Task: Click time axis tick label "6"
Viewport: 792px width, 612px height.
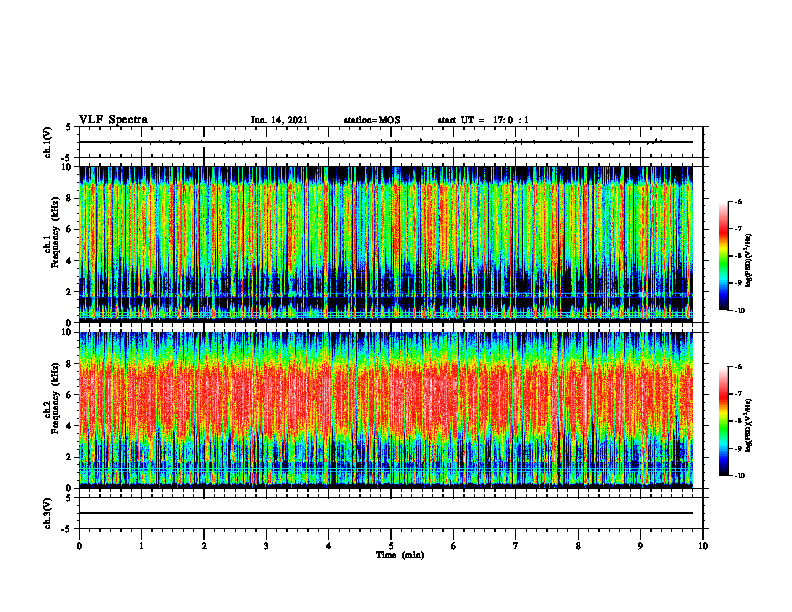Action: (454, 546)
